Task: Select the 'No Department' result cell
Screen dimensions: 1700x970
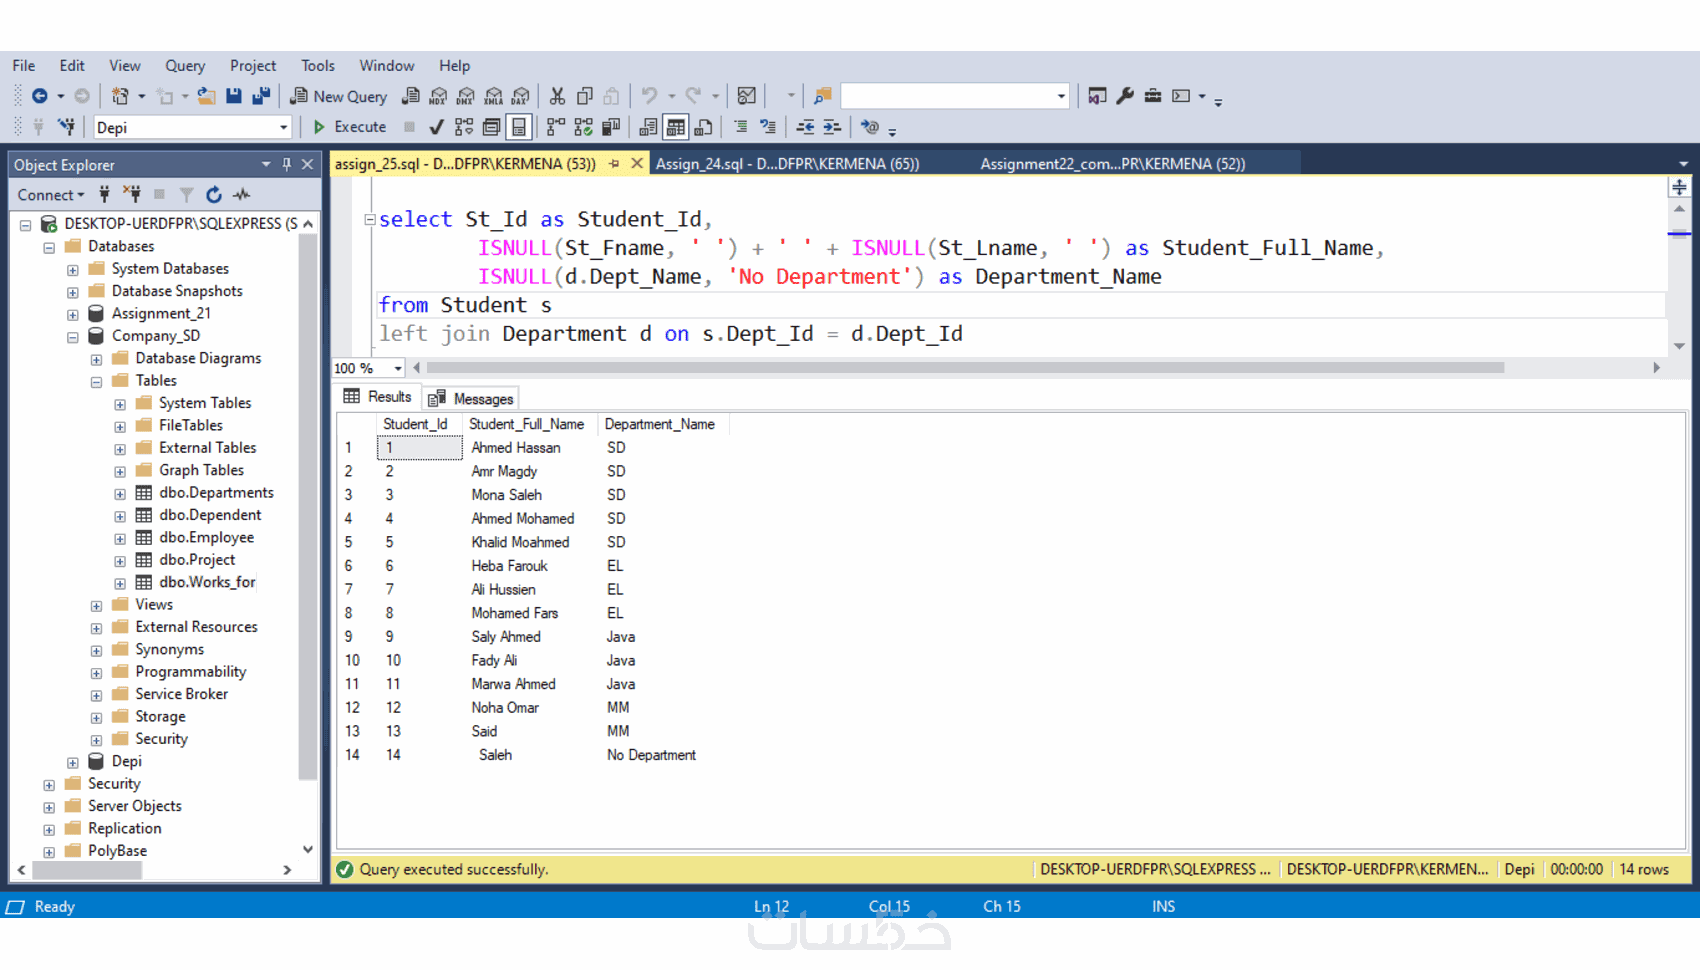Action: (x=651, y=755)
